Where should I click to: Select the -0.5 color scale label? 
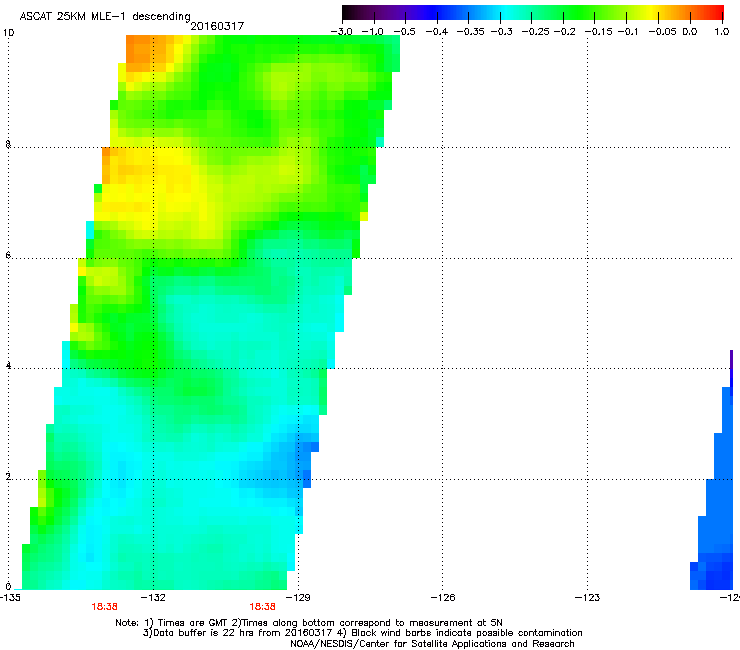coord(404,32)
